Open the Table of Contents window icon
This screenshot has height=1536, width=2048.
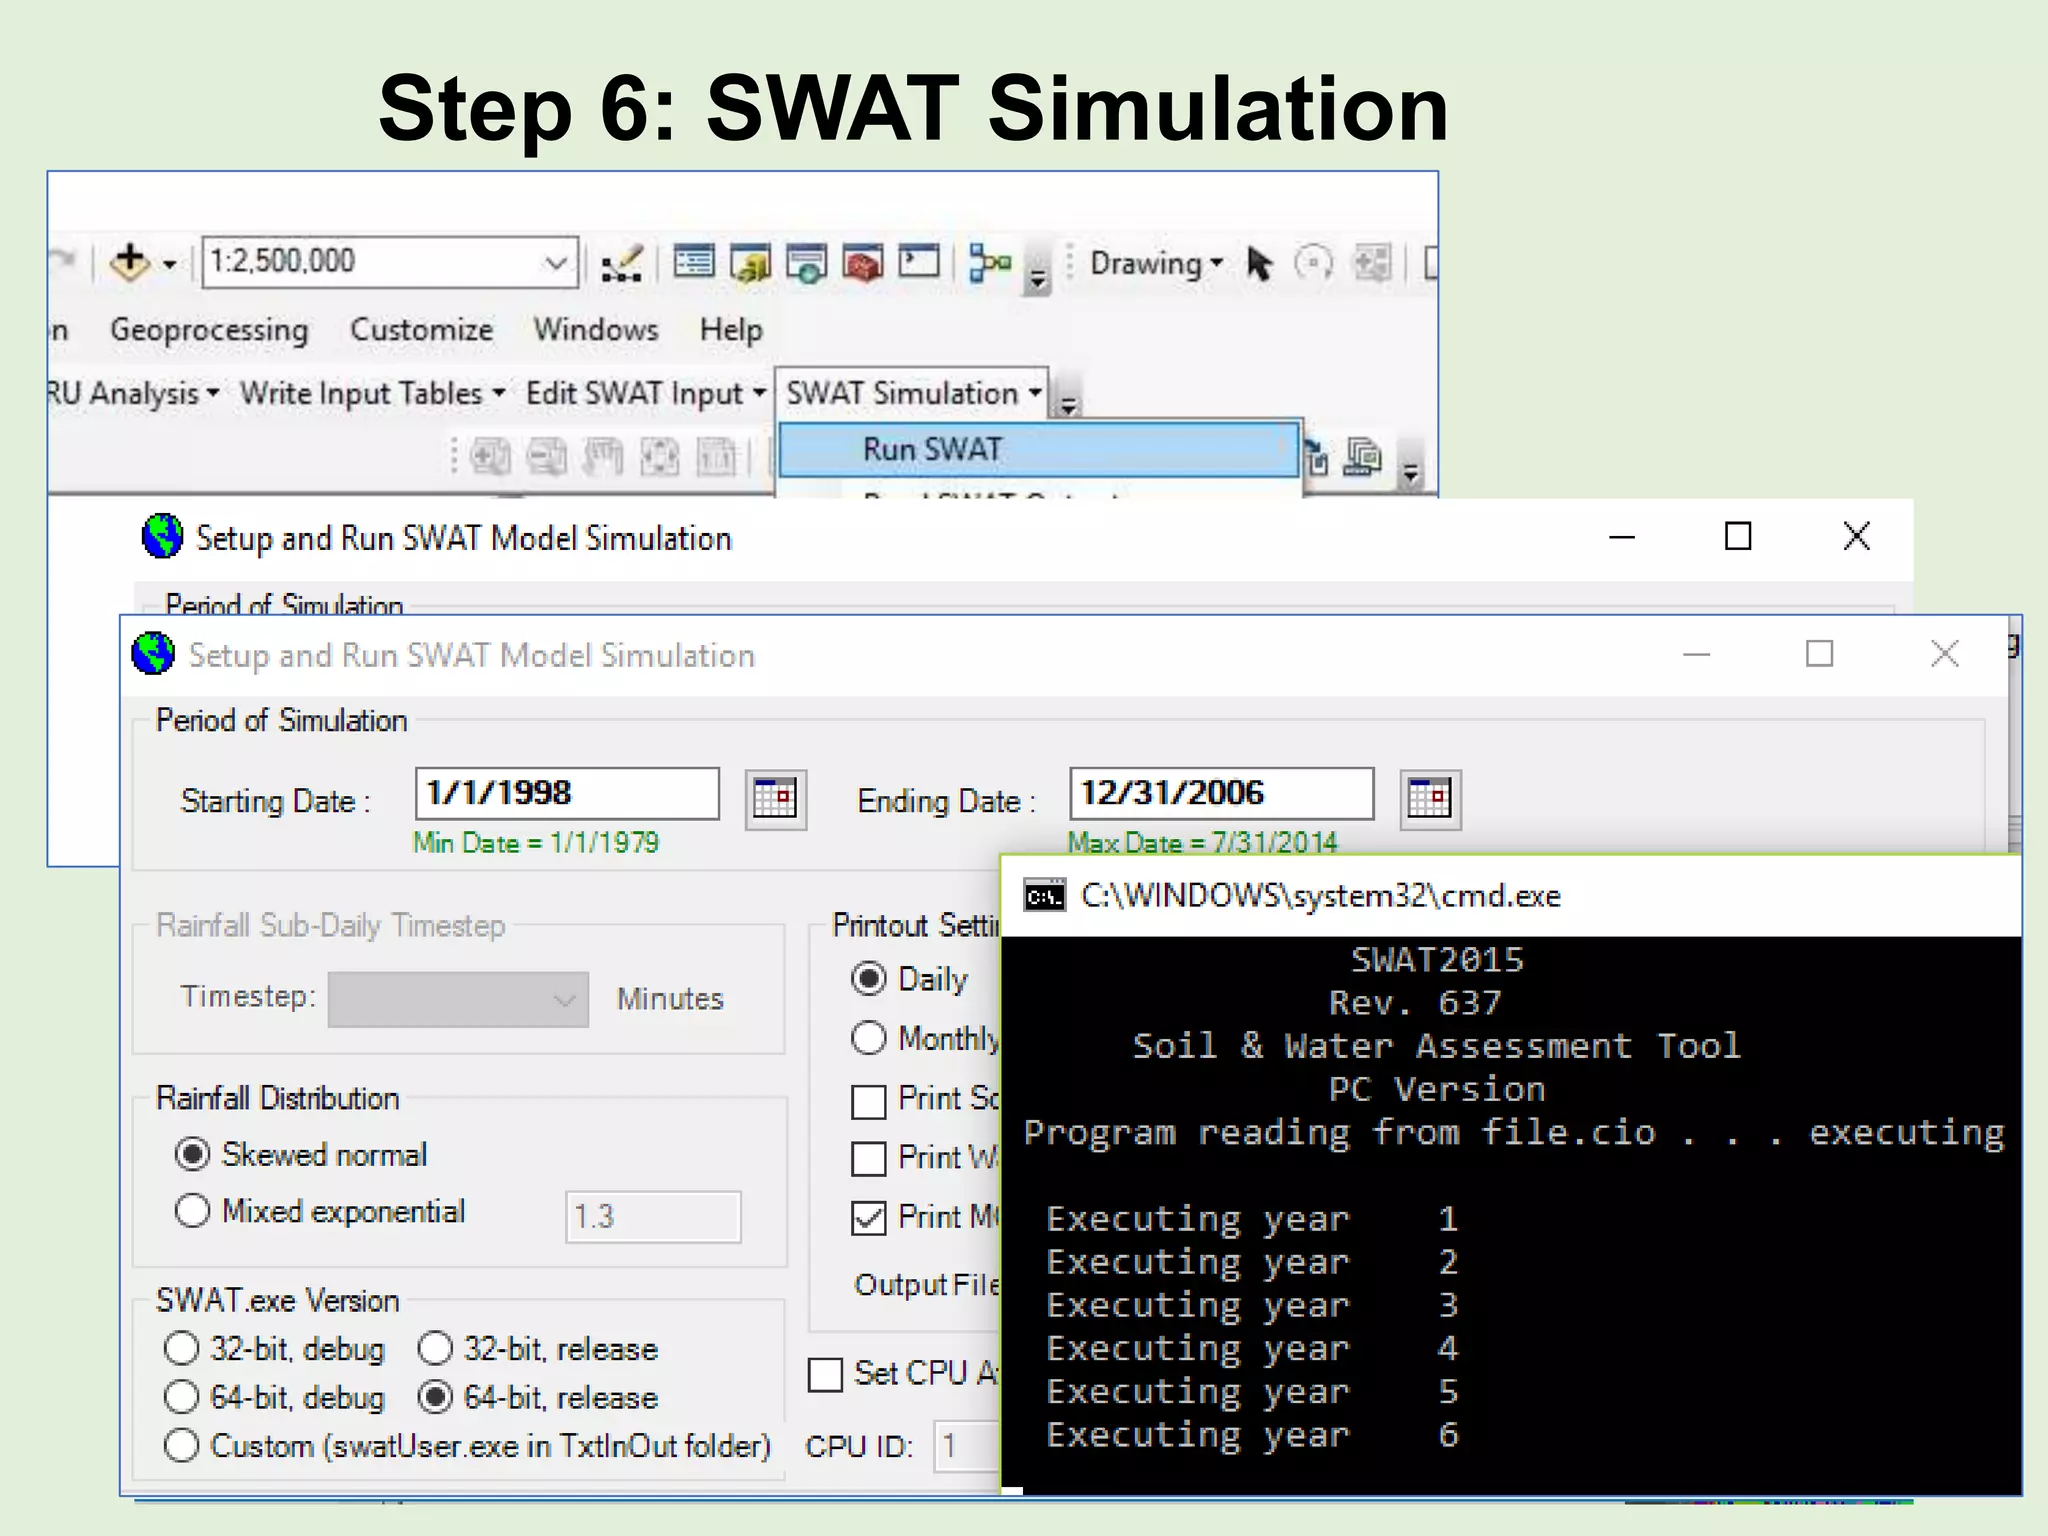tap(693, 262)
